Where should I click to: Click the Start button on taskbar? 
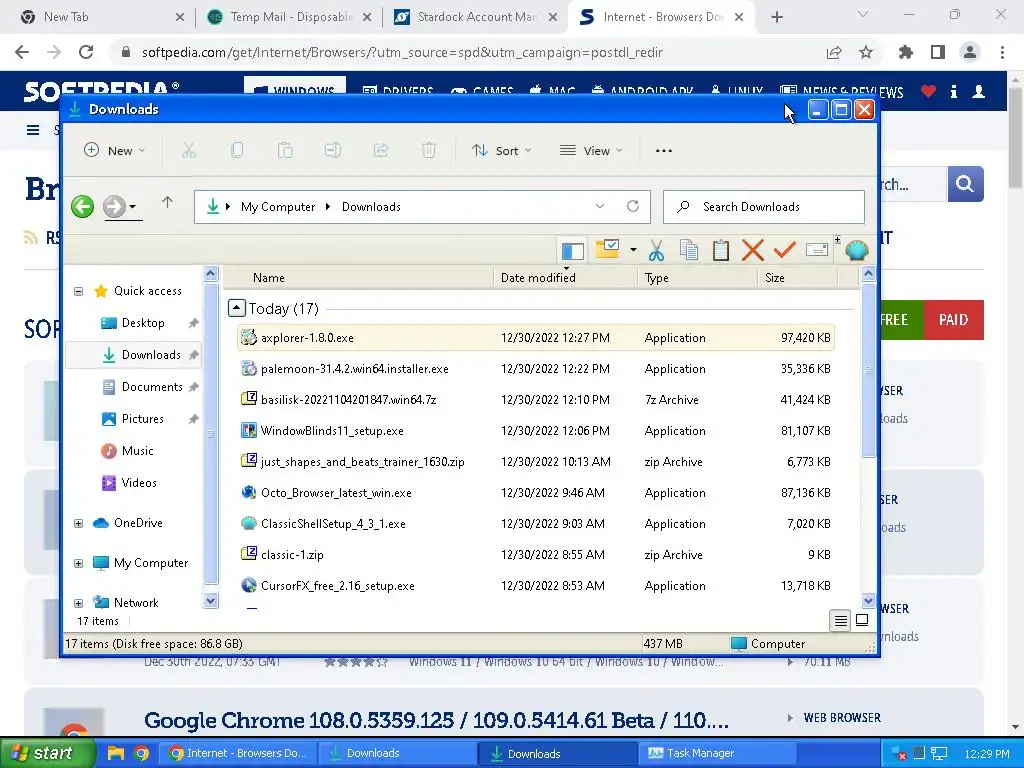click(47, 753)
